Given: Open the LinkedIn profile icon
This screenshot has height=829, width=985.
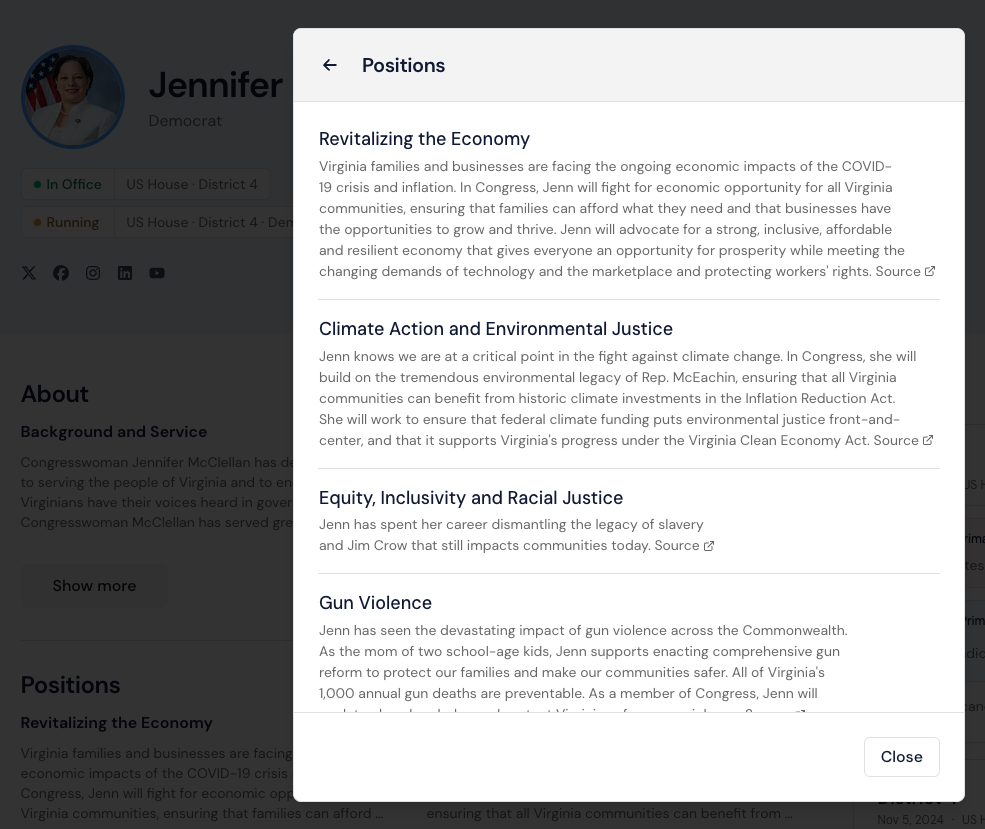Looking at the screenshot, I should (125, 273).
